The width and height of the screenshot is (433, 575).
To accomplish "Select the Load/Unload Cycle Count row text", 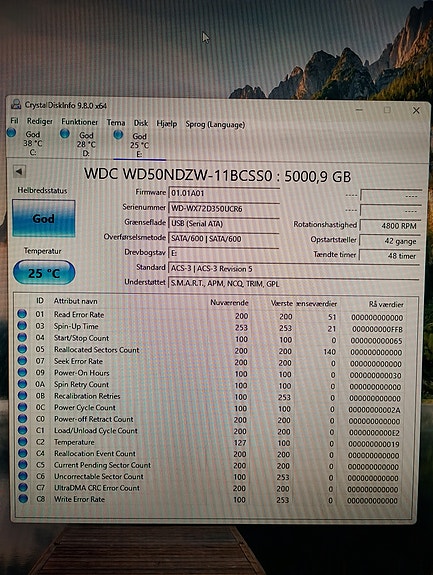I will pyautogui.click(x=96, y=431).
